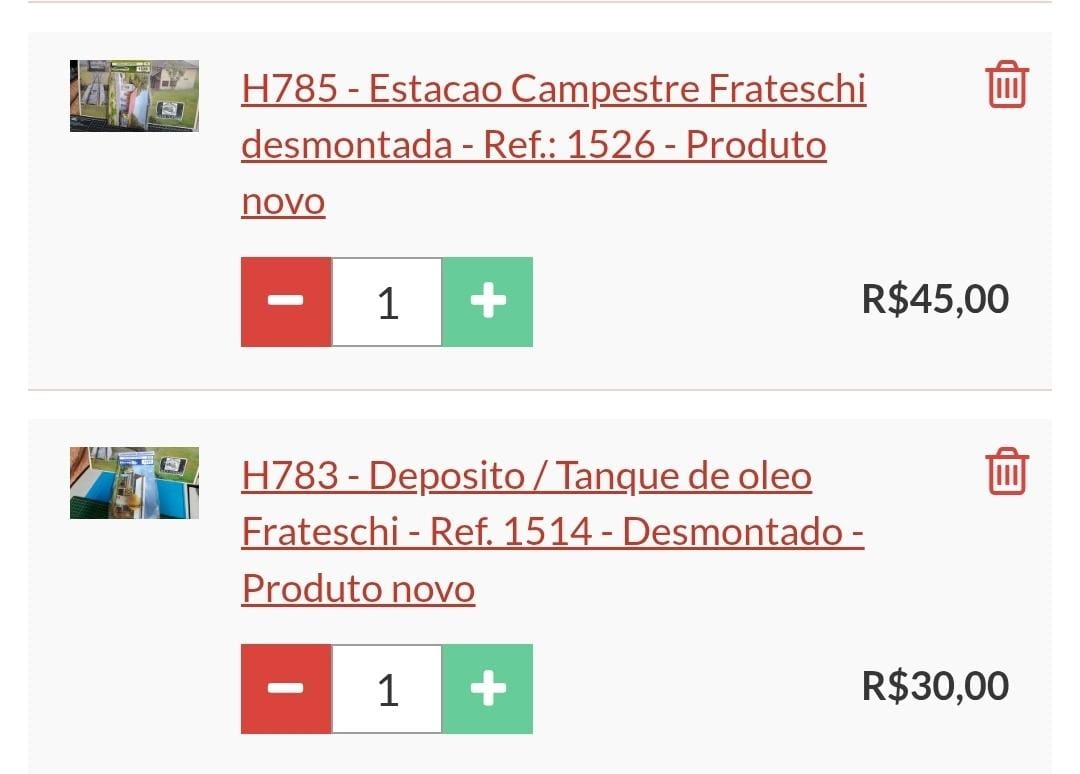Remove the H783 Deposito item using trash icon
1080x774 pixels.
coord(1007,472)
